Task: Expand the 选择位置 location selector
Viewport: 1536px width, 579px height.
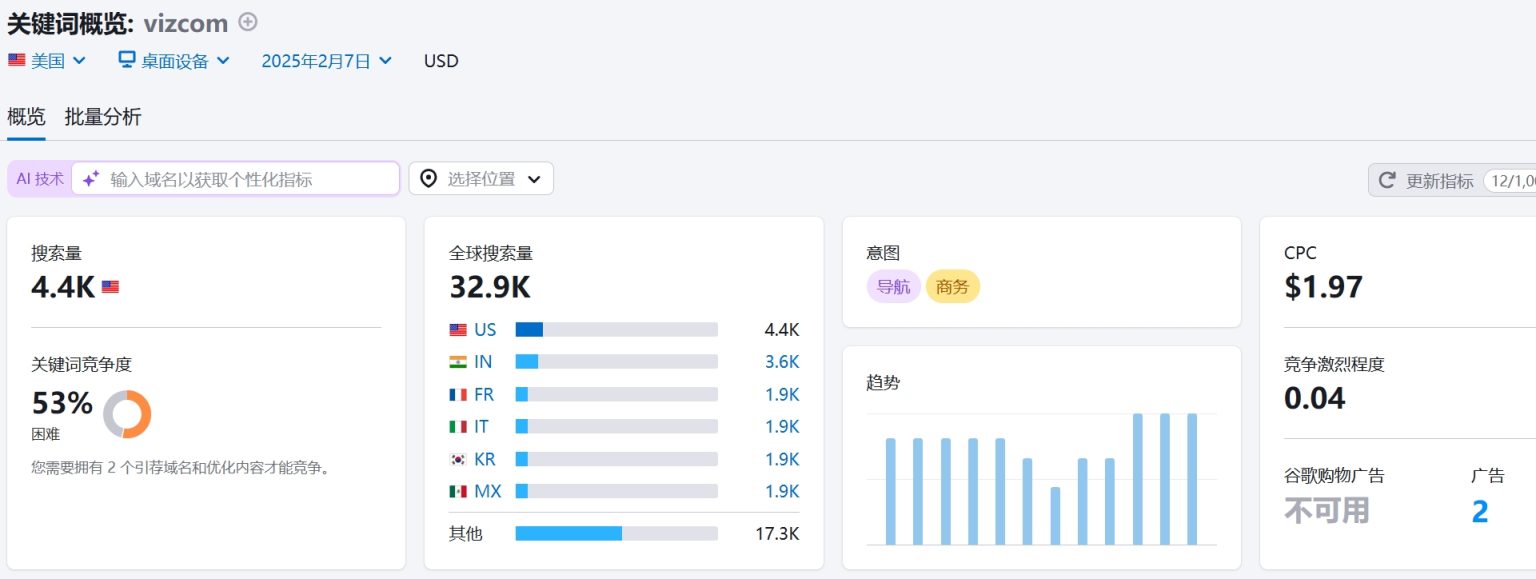Action: [x=481, y=179]
